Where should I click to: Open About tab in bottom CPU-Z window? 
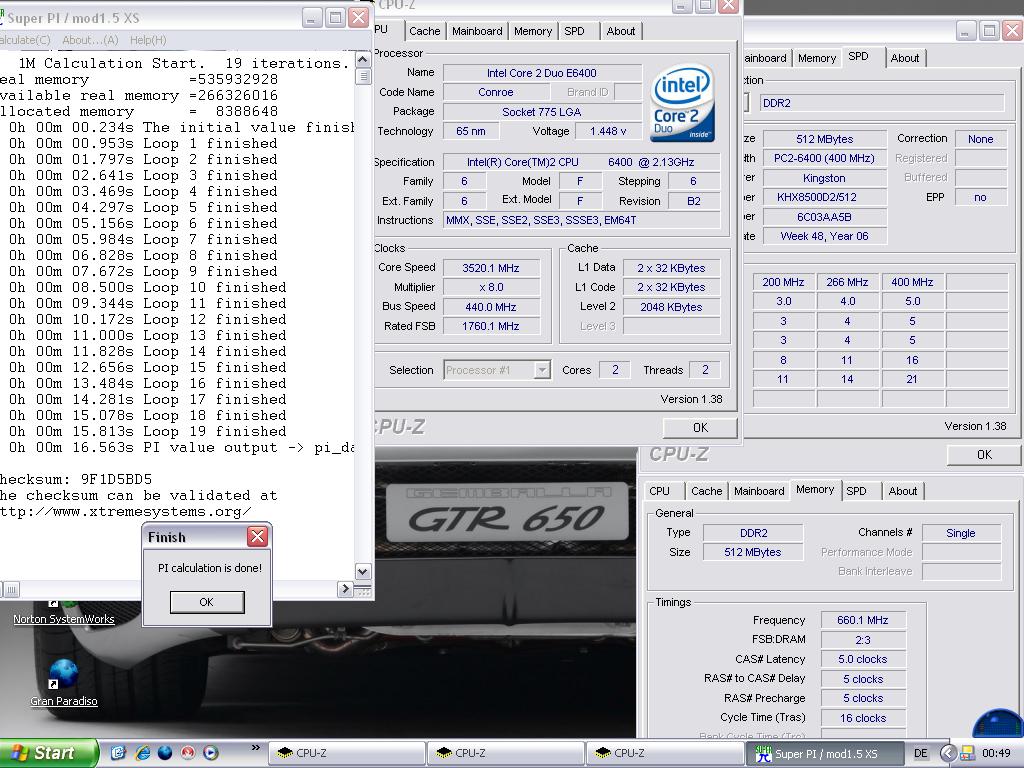pos(903,491)
